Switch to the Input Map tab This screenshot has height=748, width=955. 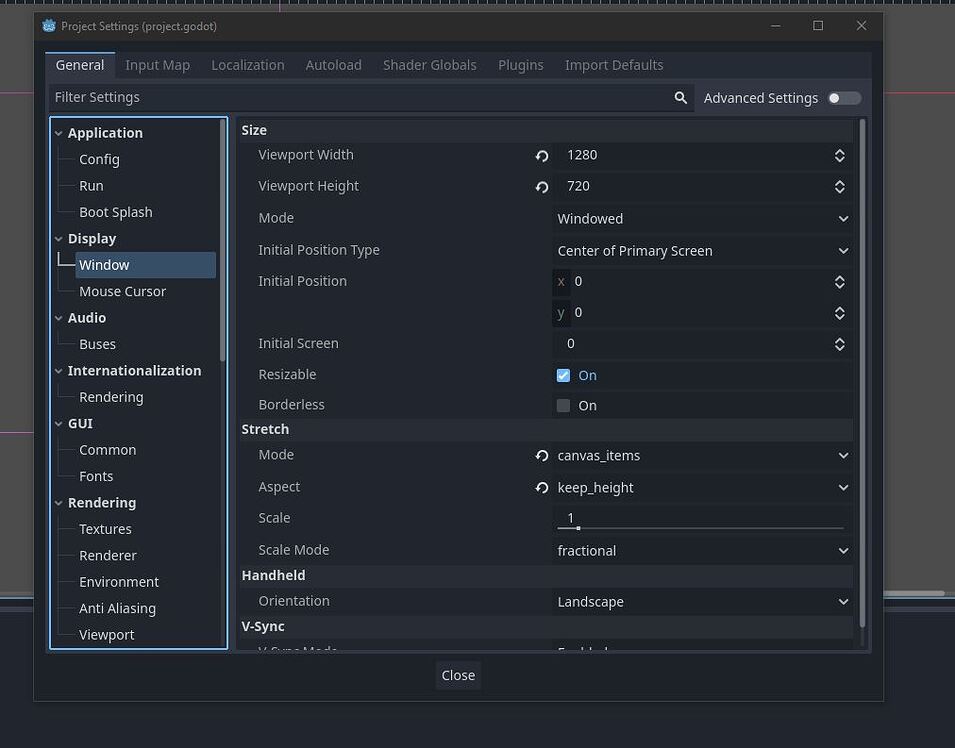tap(157, 65)
